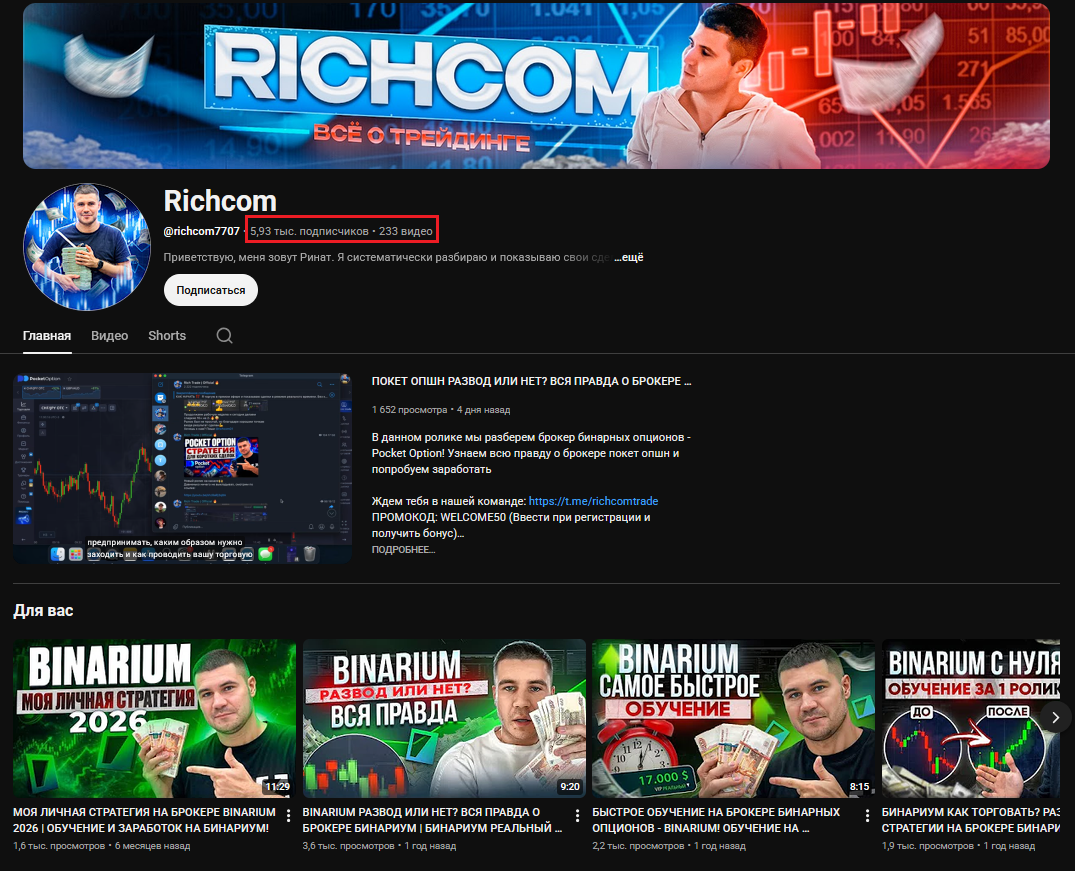
Task: Open the Видео tab
Action: click(110, 335)
